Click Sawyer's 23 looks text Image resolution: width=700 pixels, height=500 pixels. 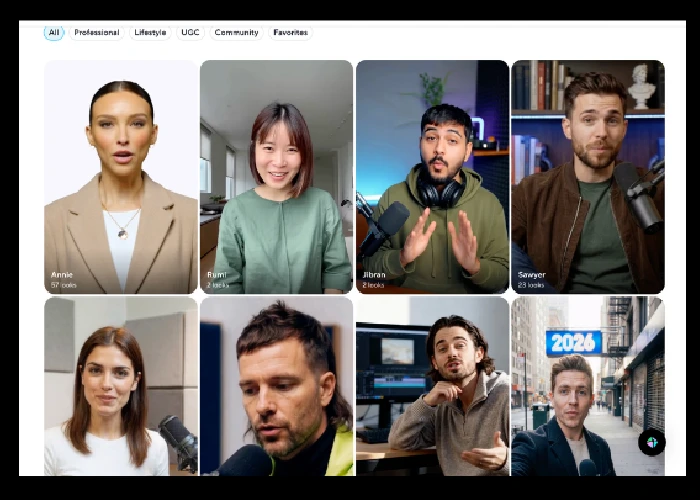(531, 285)
